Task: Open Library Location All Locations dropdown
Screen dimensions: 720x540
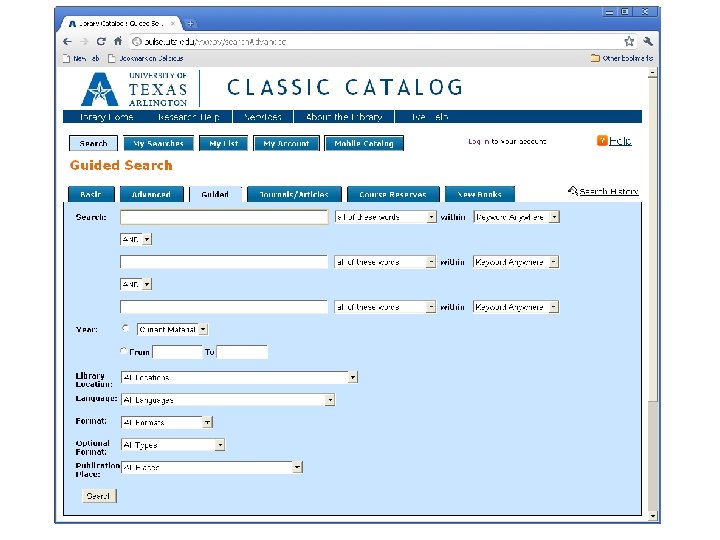Action: [239, 377]
